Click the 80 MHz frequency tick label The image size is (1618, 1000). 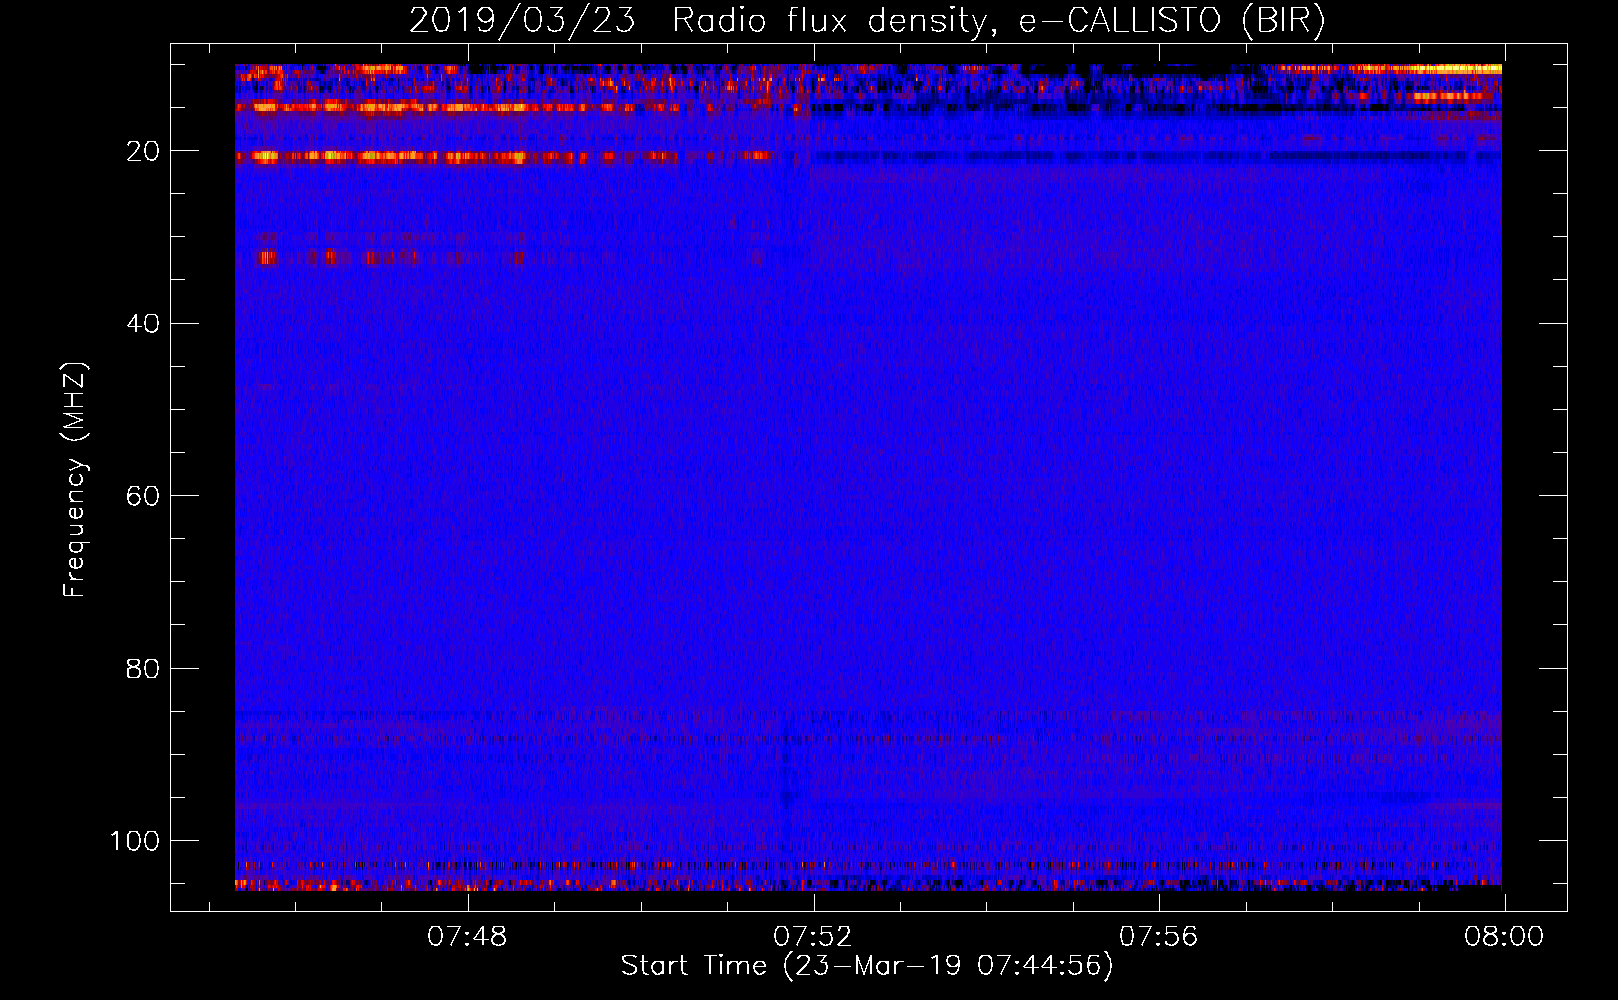click(144, 668)
